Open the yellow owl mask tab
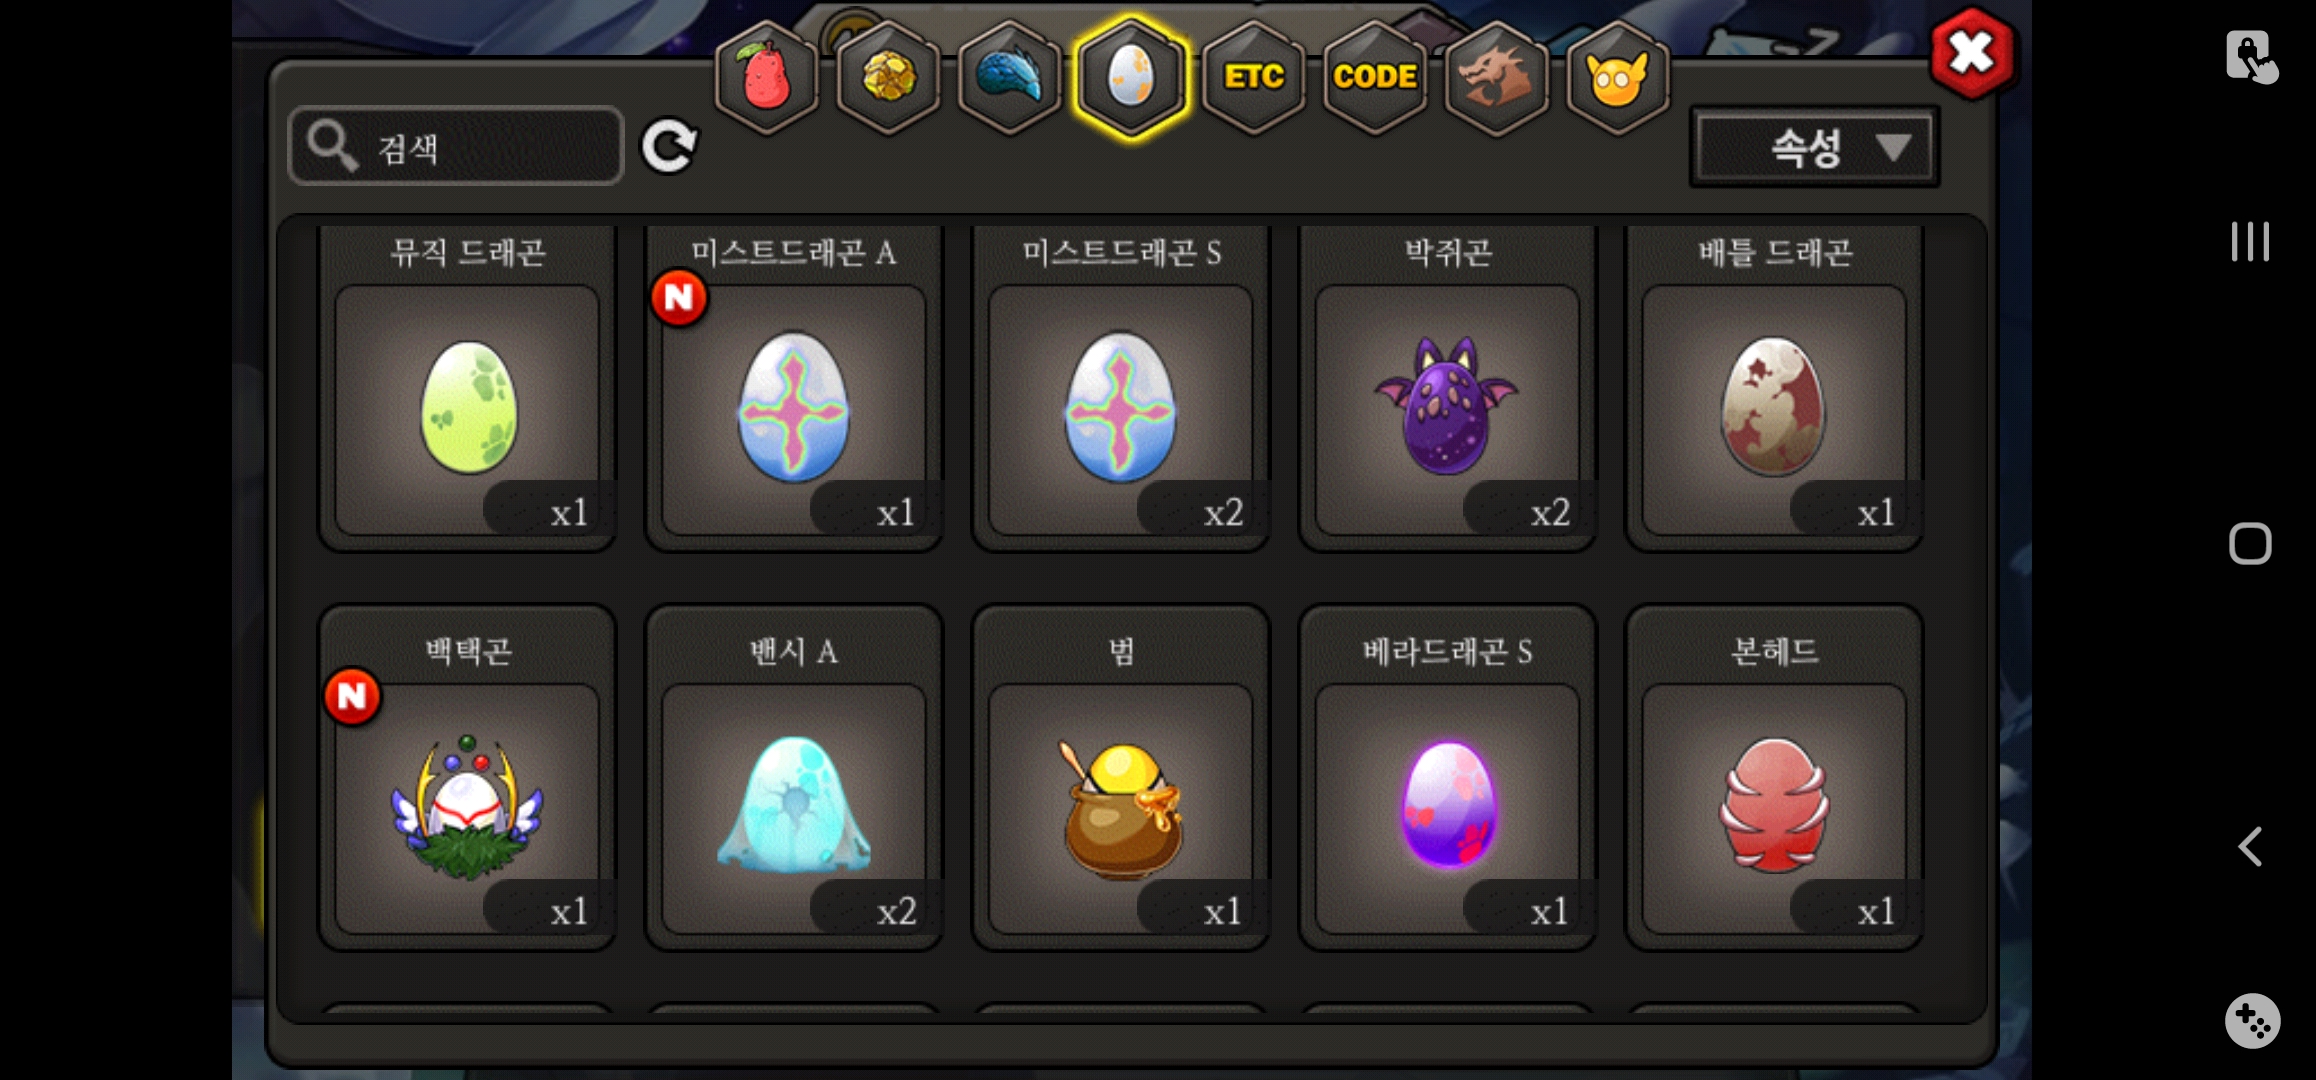 (x=1617, y=78)
